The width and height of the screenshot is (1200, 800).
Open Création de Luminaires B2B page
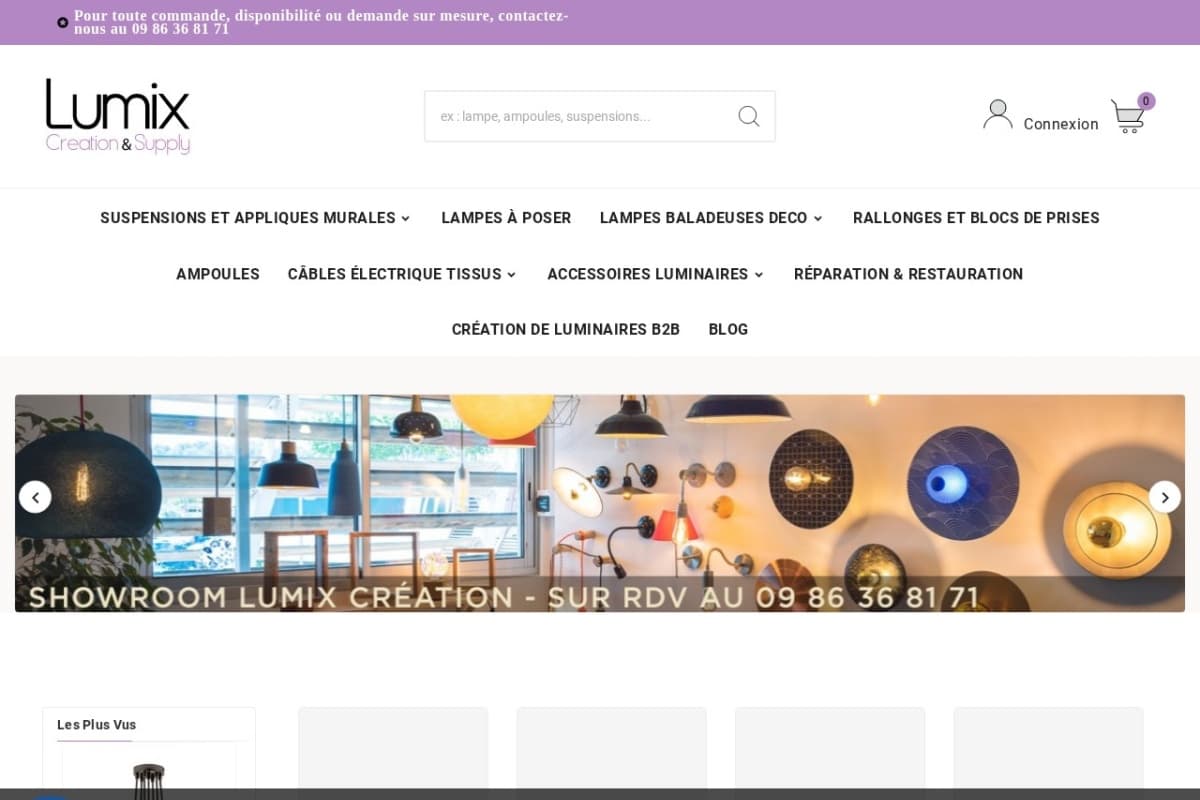[566, 329]
